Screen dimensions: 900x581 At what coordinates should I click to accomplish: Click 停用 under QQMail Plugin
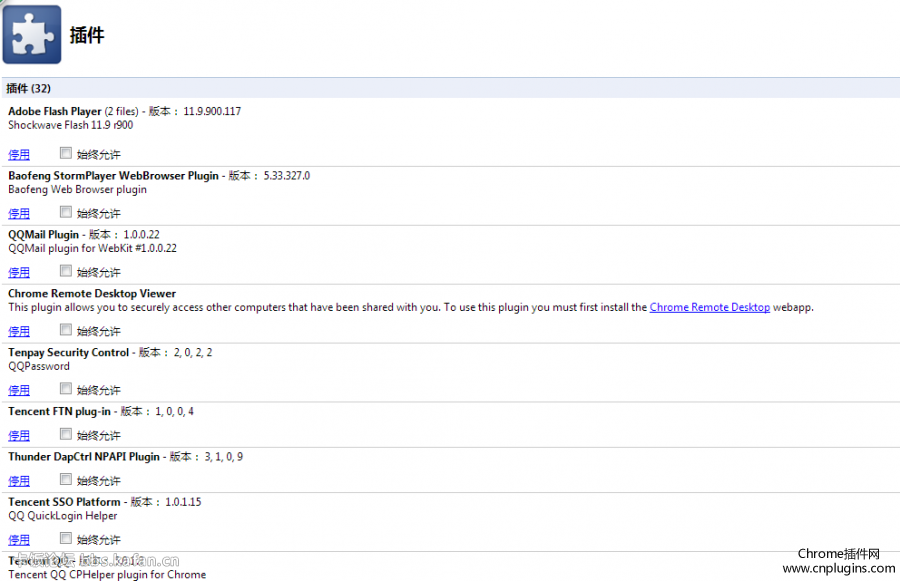pyautogui.click(x=19, y=272)
